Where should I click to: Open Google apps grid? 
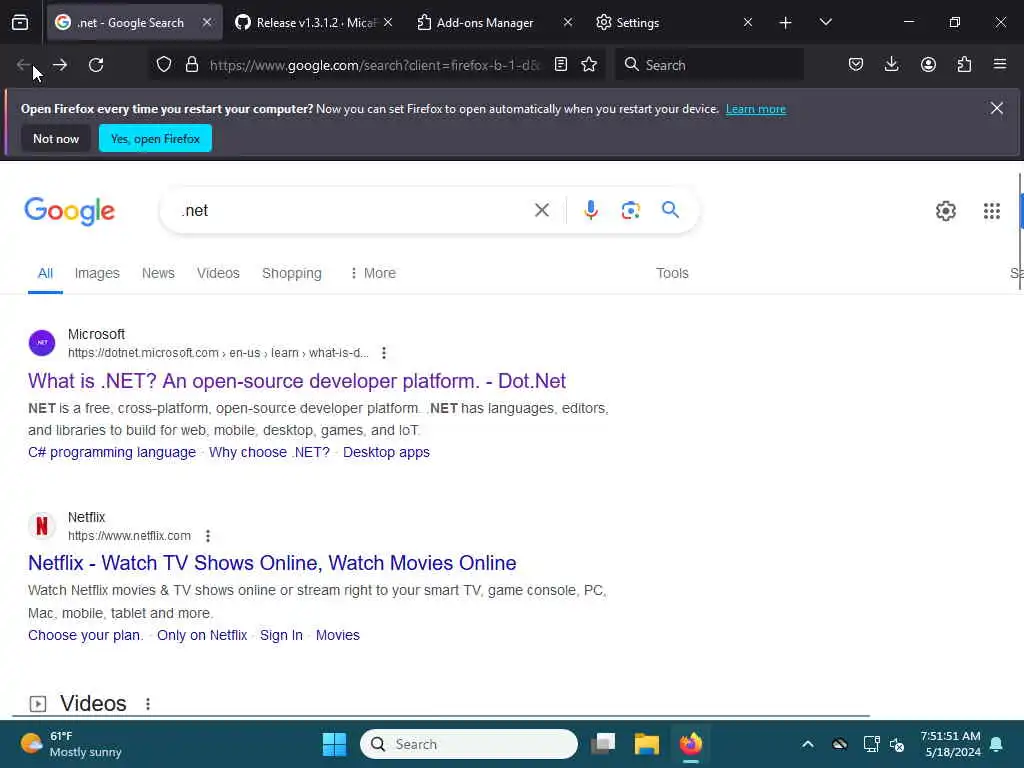[x=991, y=211]
